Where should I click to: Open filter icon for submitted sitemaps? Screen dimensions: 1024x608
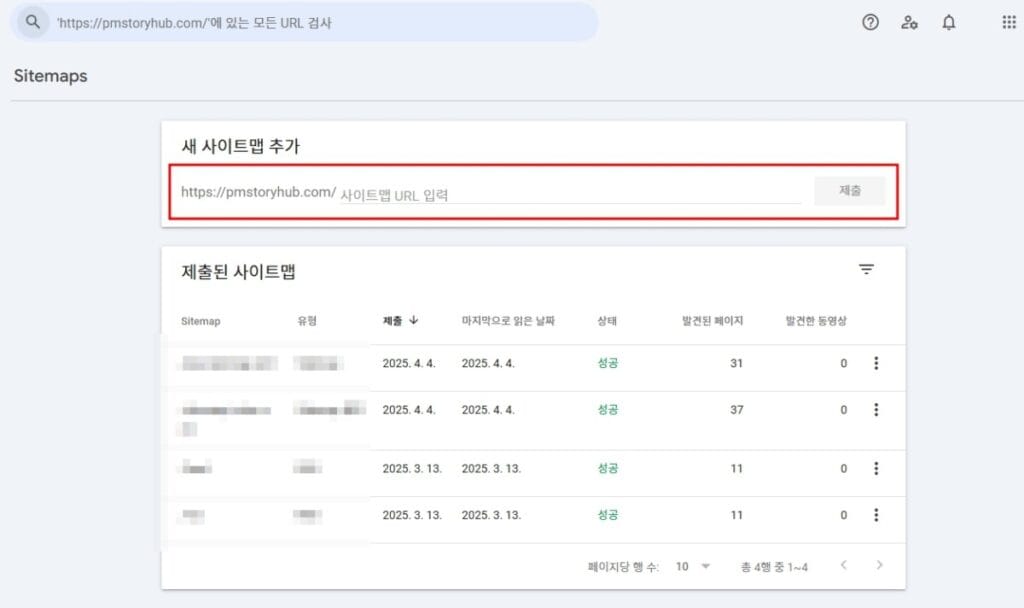866,270
